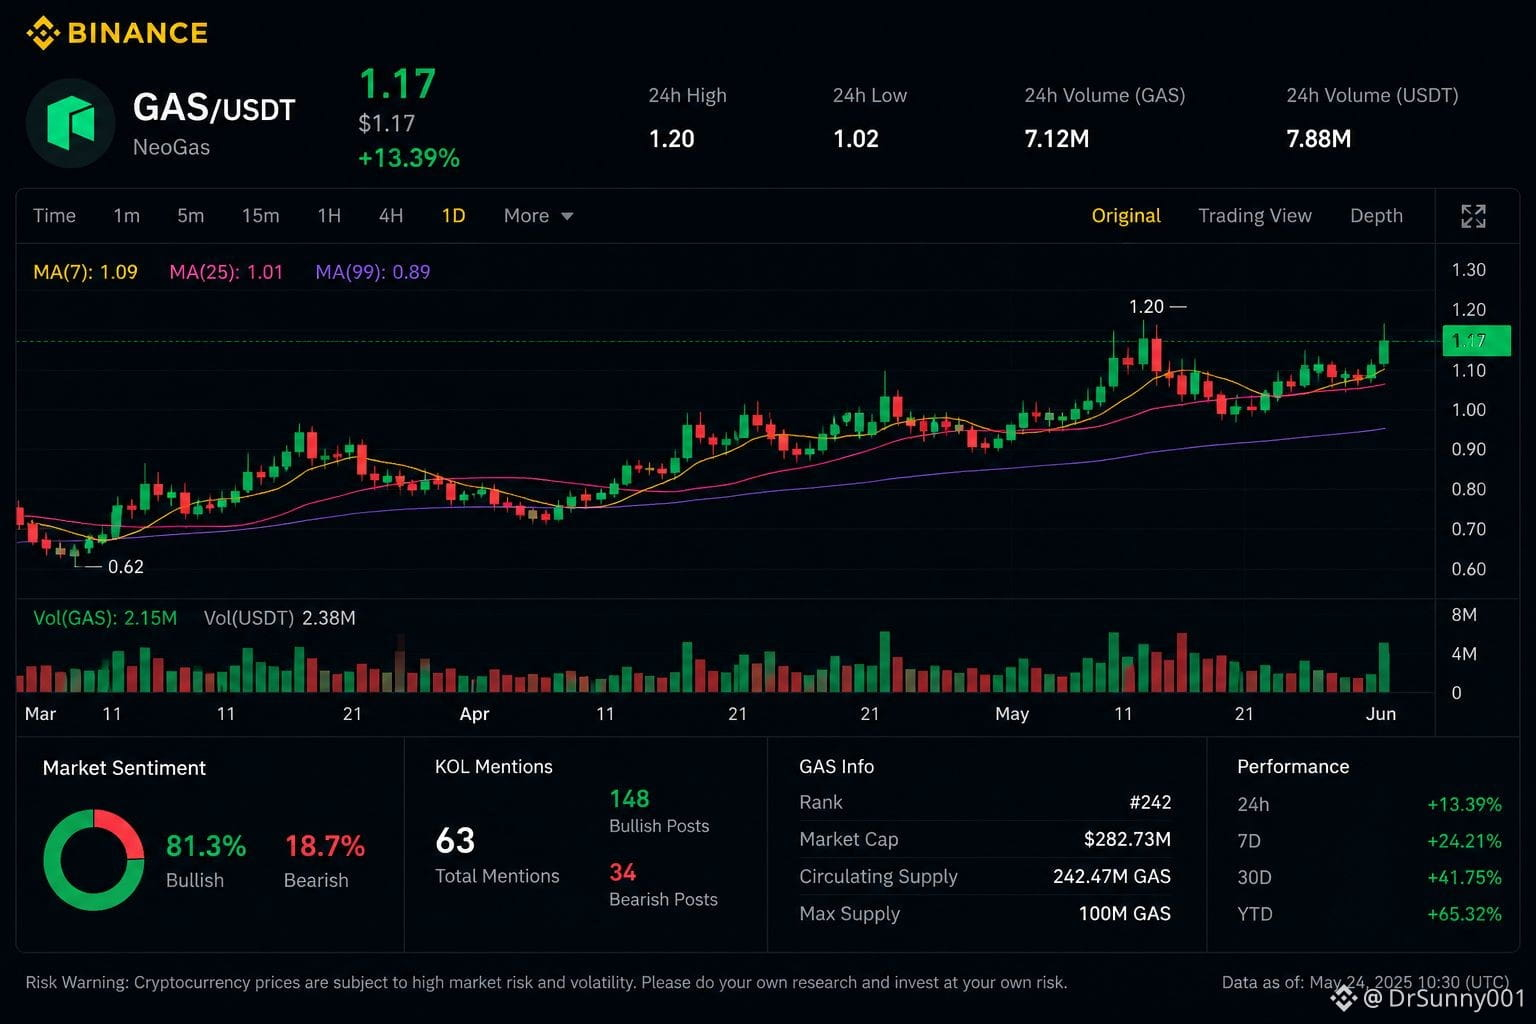Click the 34 Bearish Posts count
Screen dimensions: 1536x1024
click(622, 873)
